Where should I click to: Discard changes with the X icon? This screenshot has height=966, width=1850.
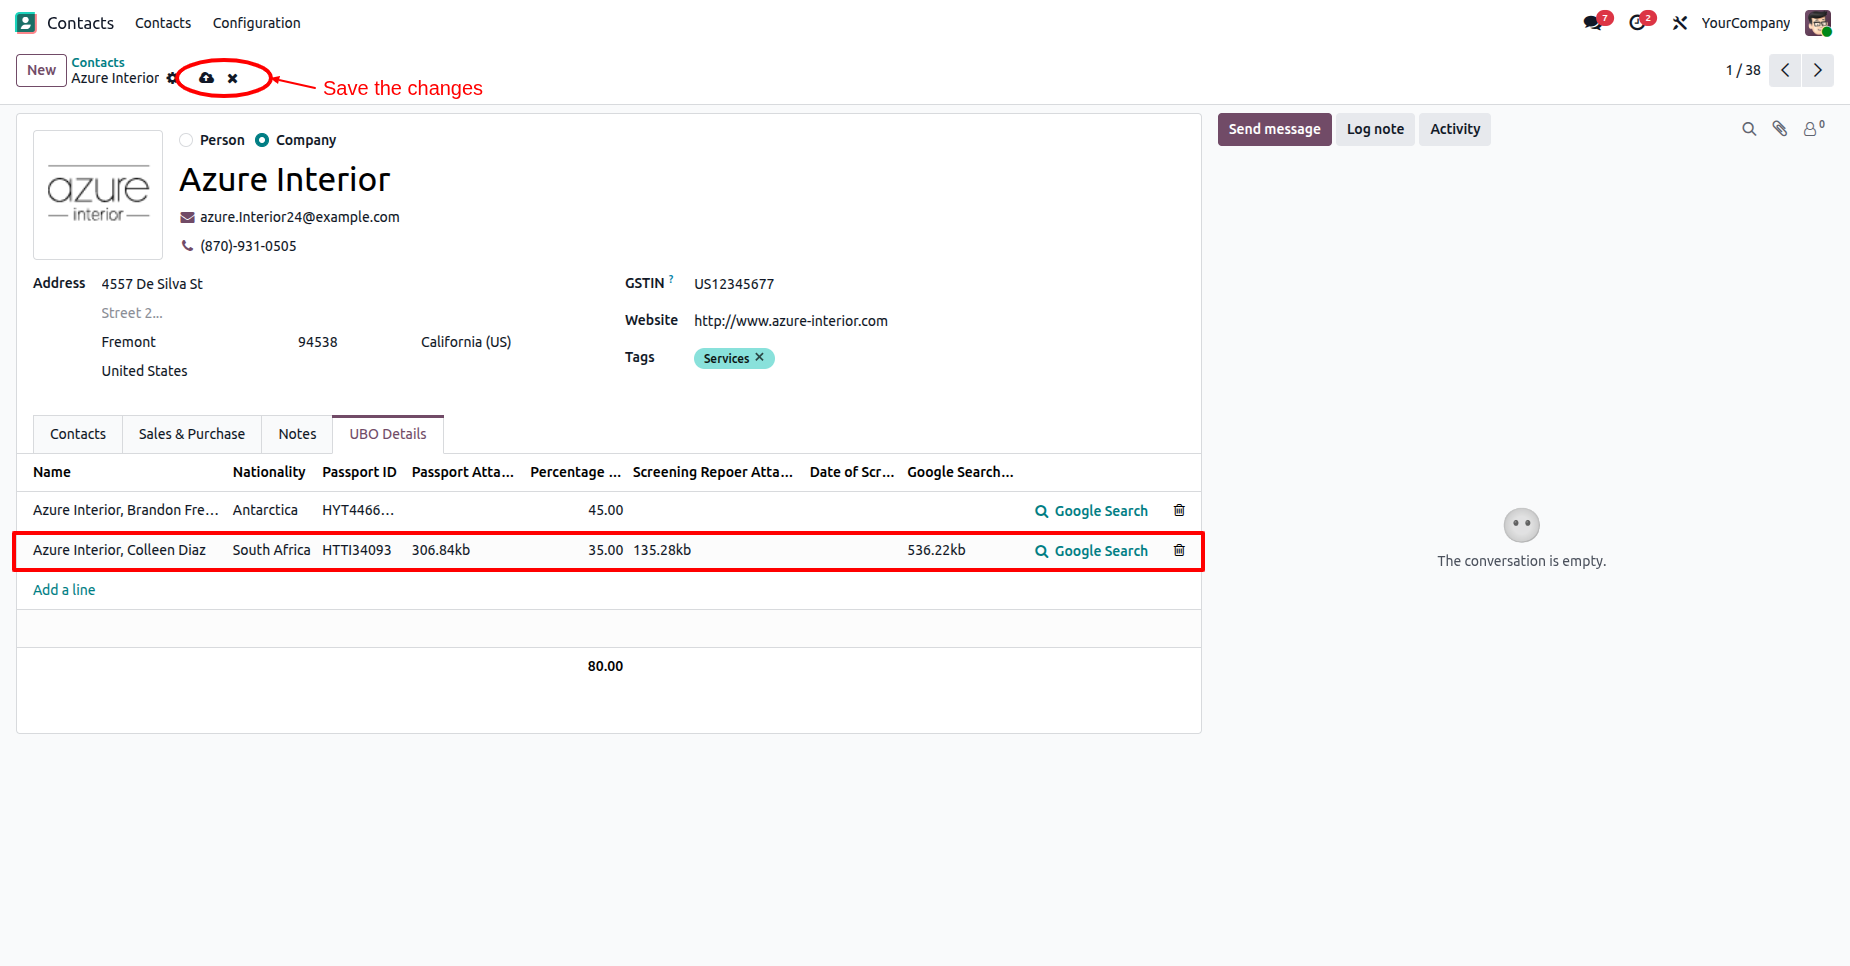[x=232, y=78]
